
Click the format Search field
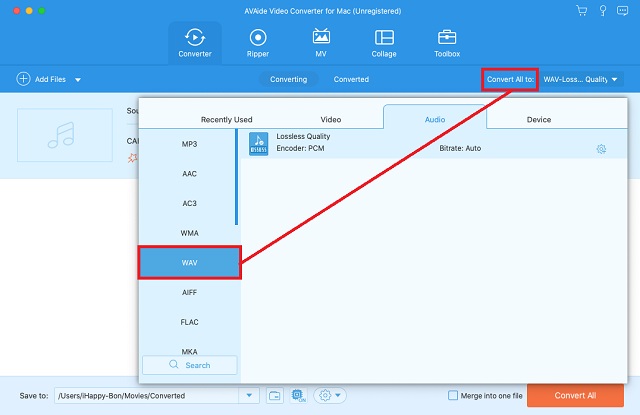click(190, 365)
